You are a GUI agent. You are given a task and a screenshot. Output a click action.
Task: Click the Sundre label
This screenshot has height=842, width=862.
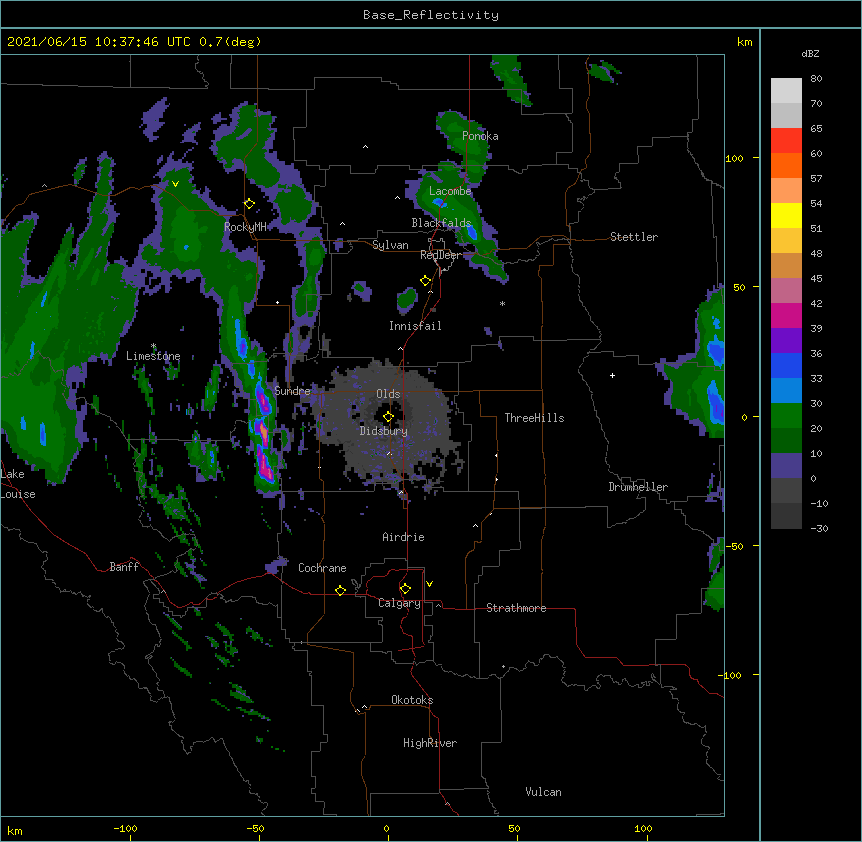[292, 391]
